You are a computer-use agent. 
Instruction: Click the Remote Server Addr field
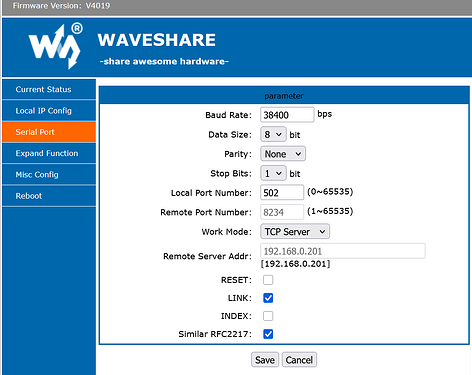click(x=342, y=251)
